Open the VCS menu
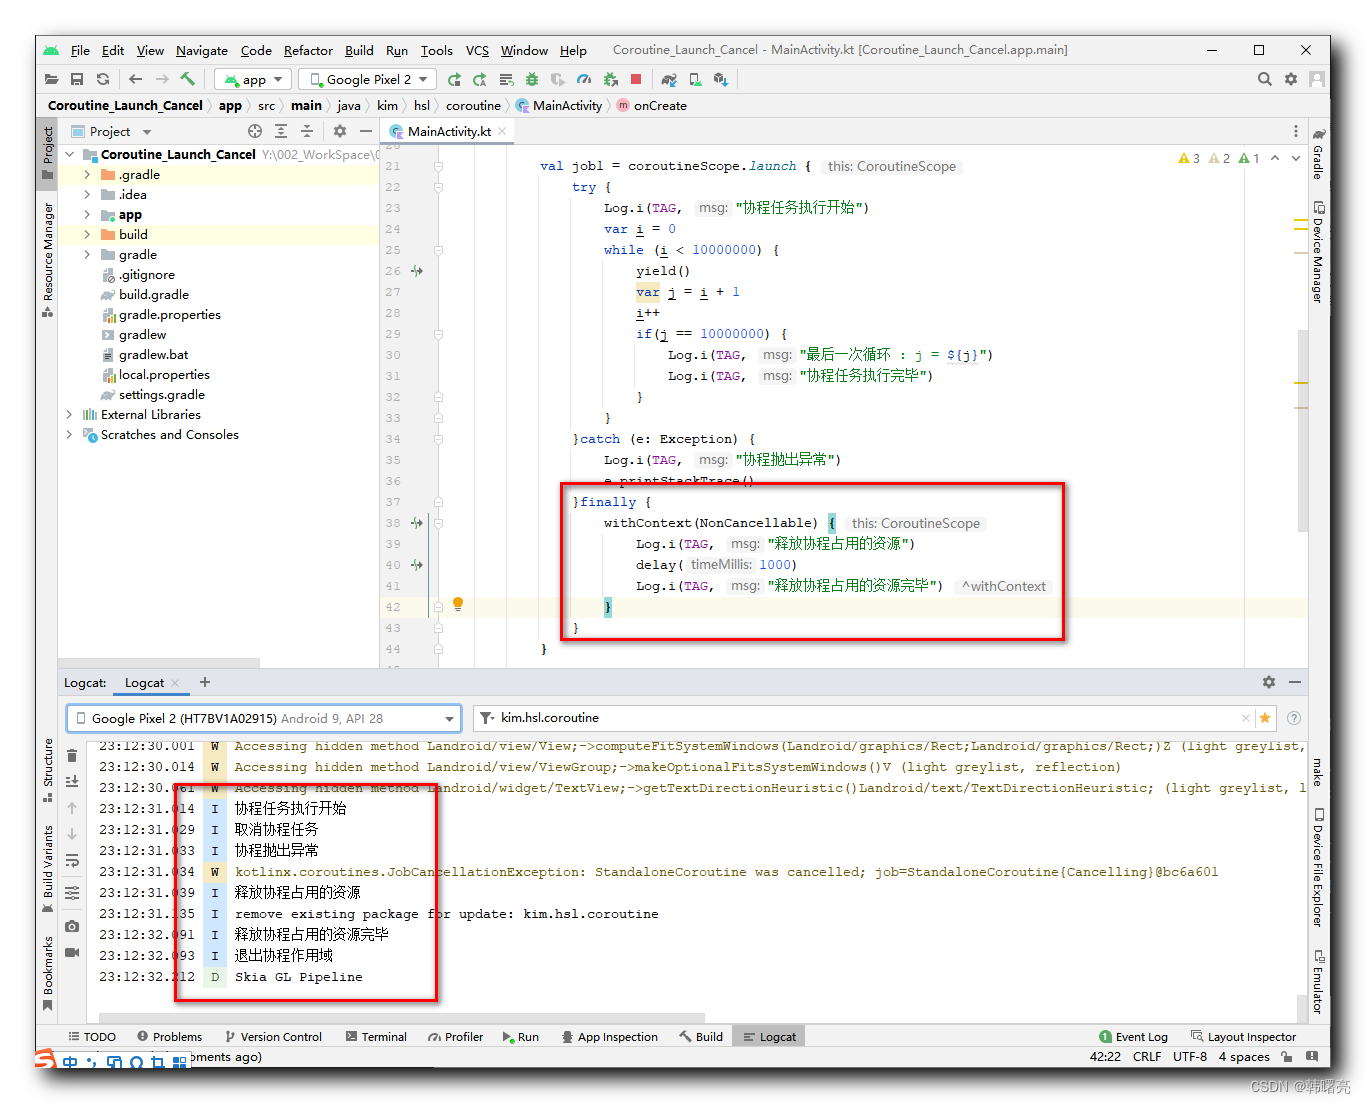Viewport: 1366px width, 1103px height. pos(478,50)
